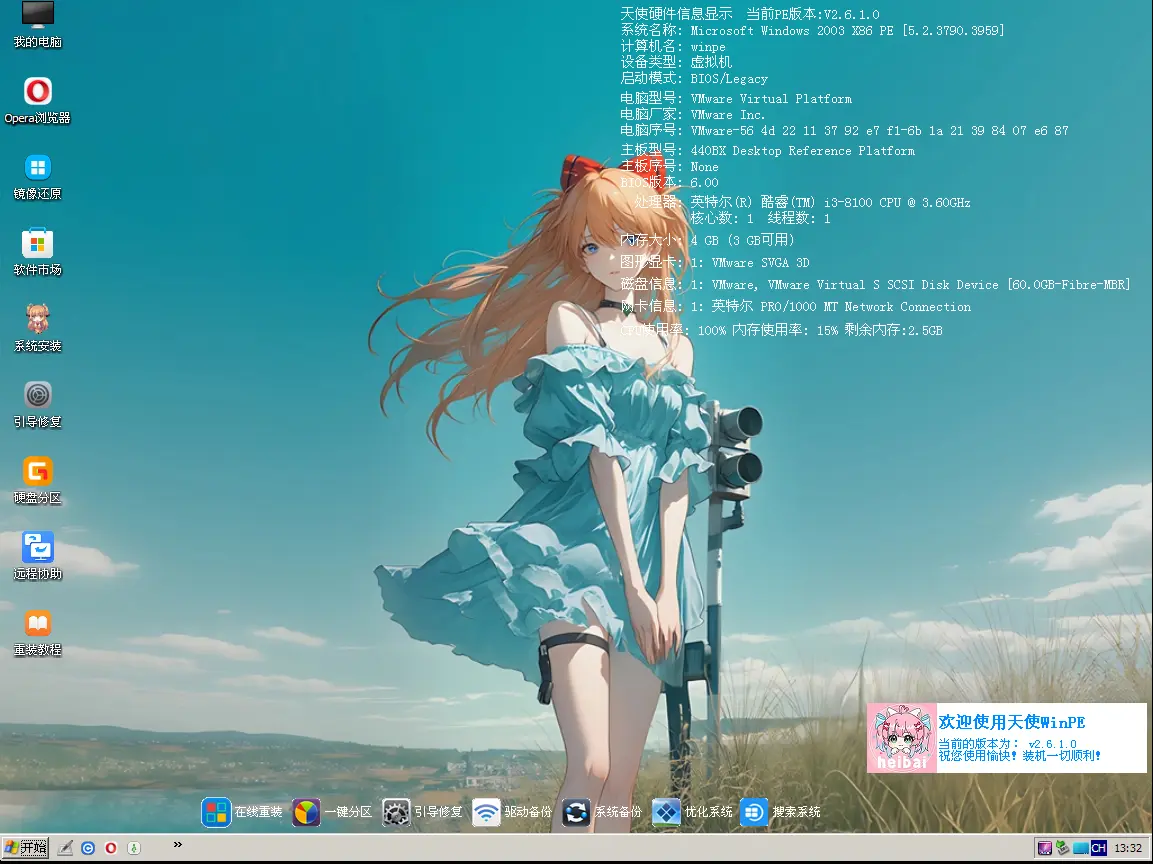The width and height of the screenshot is (1153, 864).
Task: Switch the CH input language indicator
Action: pos(1098,848)
